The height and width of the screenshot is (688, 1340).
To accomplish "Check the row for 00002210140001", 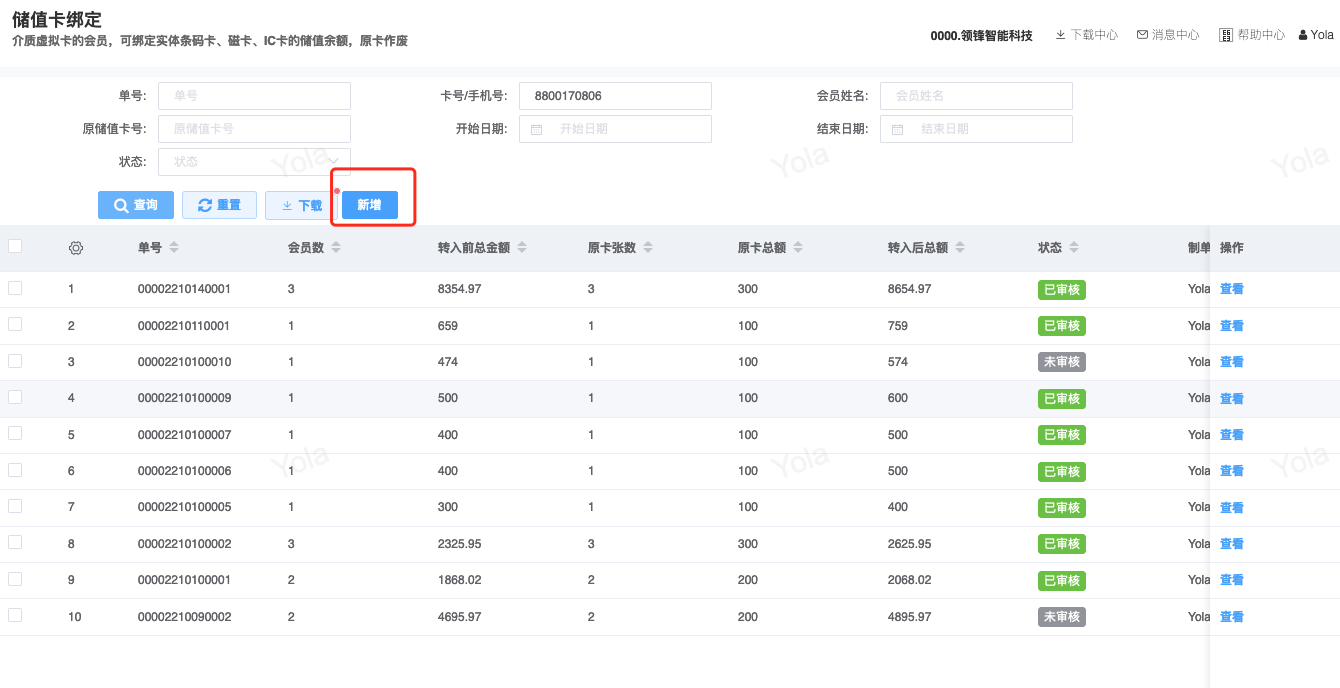I will pyautogui.click(x=15, y=288).
